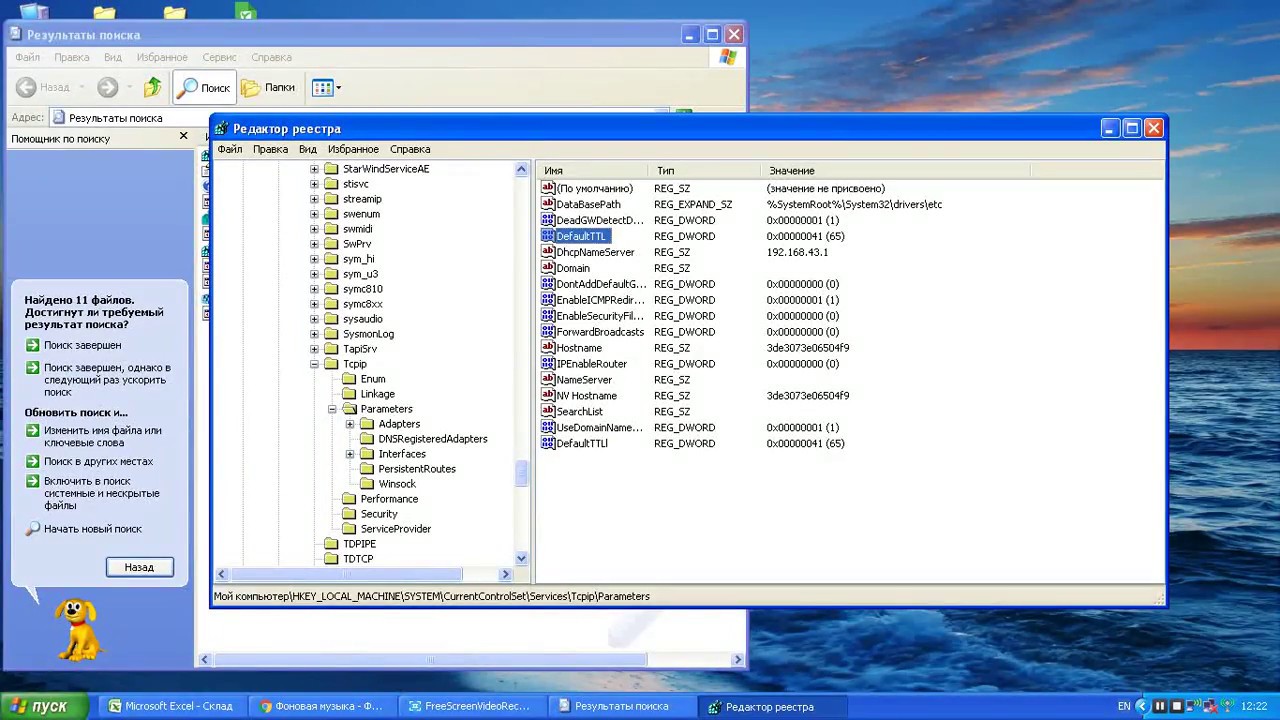Click the Папки toolbar button
The width and height of the screenshot is (1280, 720).
pos(269,88)
